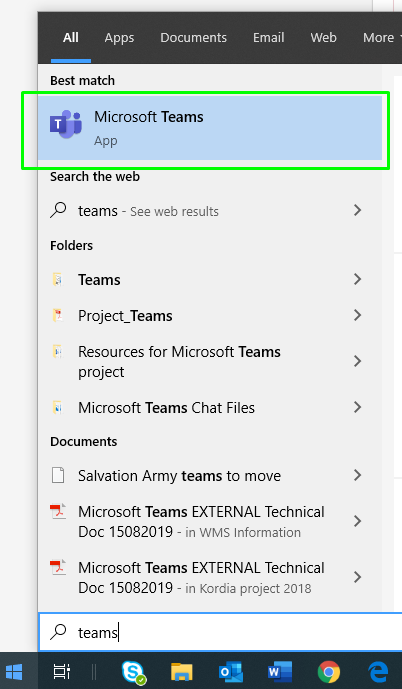Open the 'Teams' folder result
The height and width of the screenshot is (689, 402).
click(210, 279)
